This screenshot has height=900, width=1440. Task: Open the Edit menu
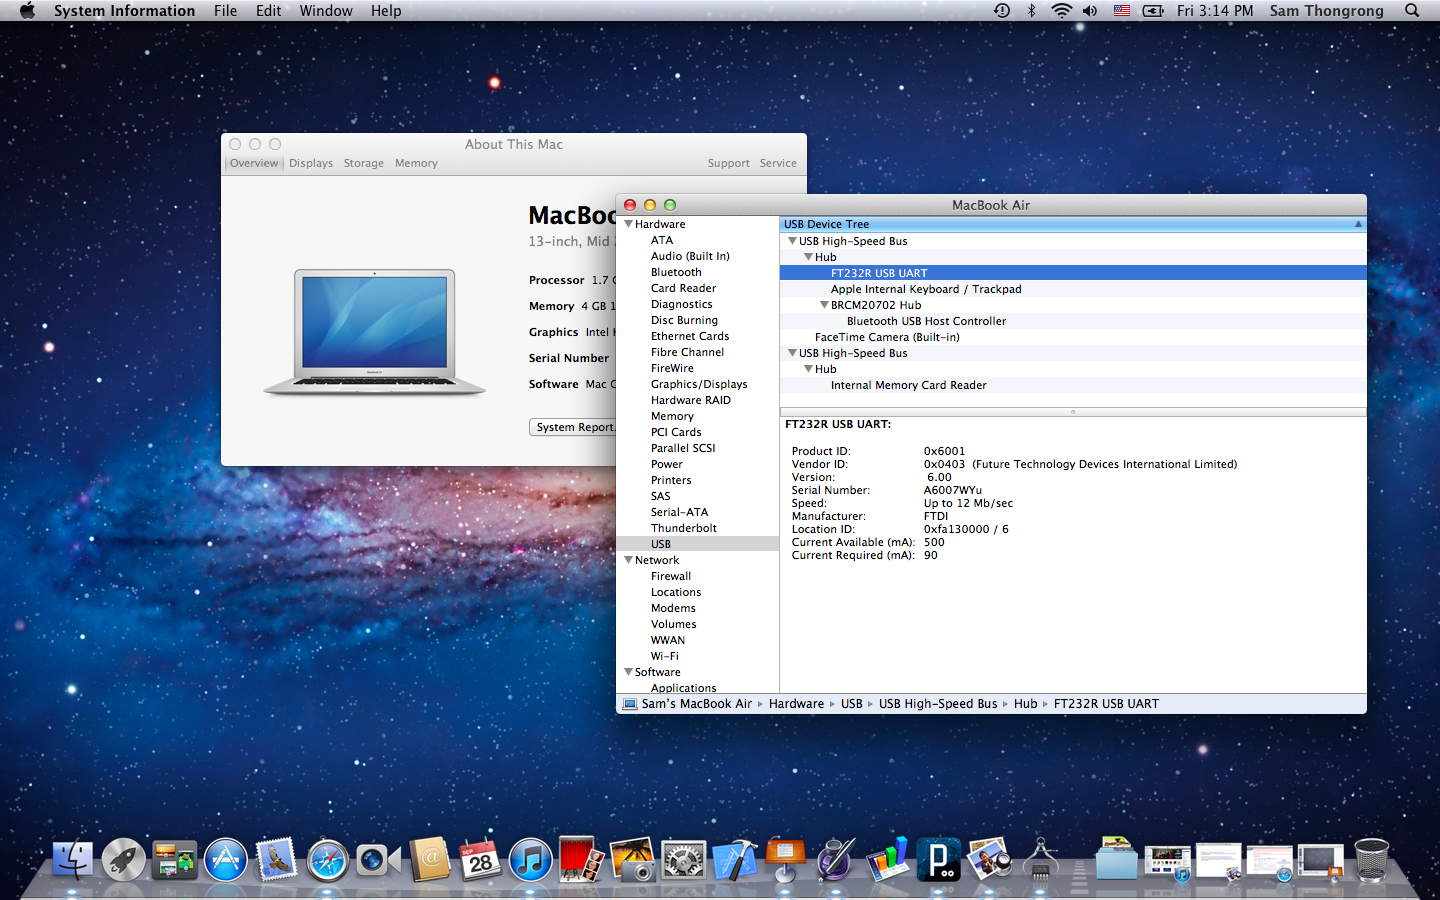tap(268, 11)
